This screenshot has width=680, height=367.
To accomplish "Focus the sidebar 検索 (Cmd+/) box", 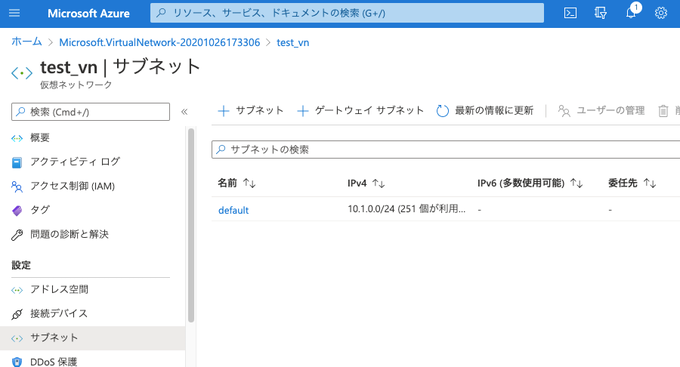I will 91,112.
